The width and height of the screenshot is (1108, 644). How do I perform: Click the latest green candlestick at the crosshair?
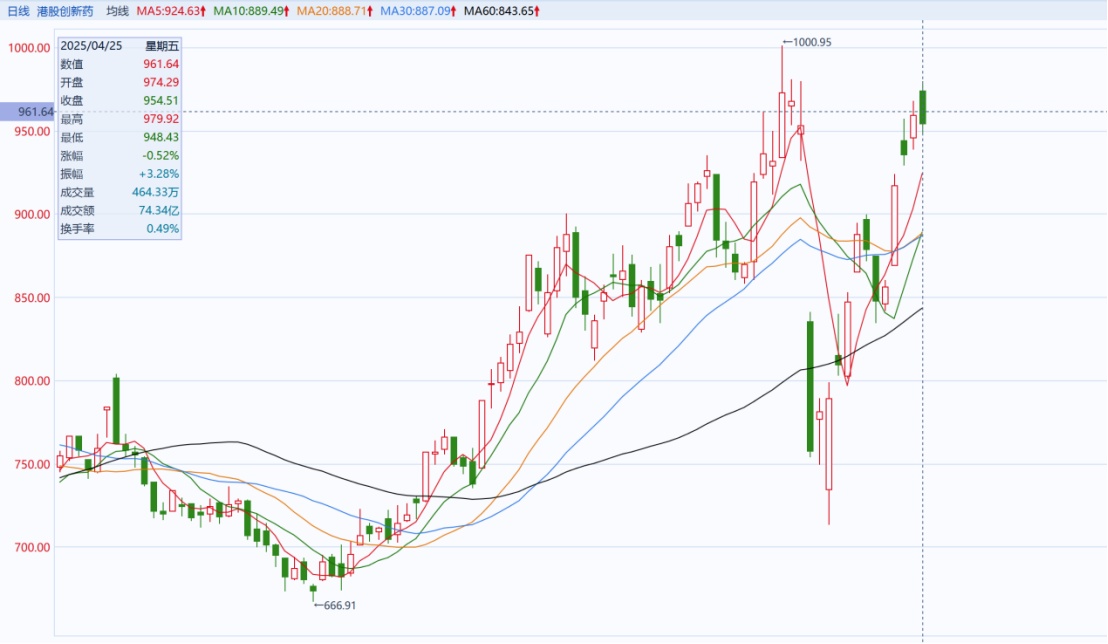pos(922,107)
